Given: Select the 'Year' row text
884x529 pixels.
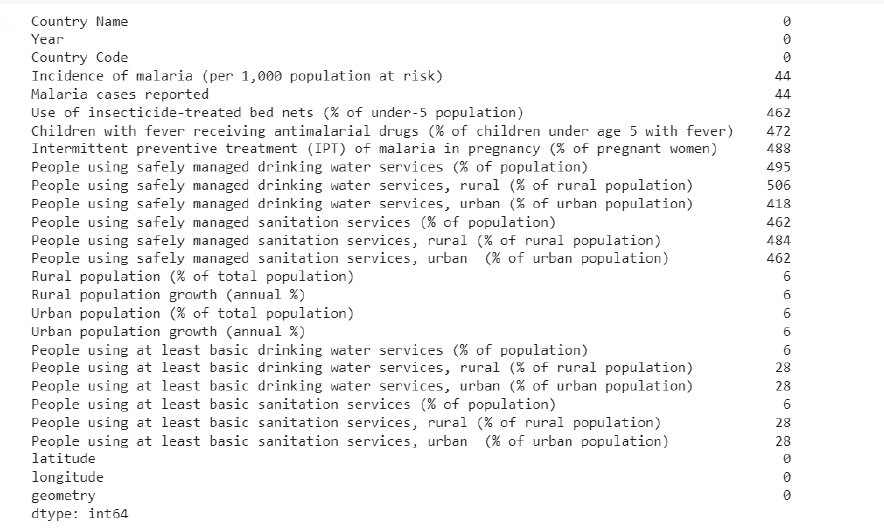Looking at the screenshot, I should pos(47,39).
